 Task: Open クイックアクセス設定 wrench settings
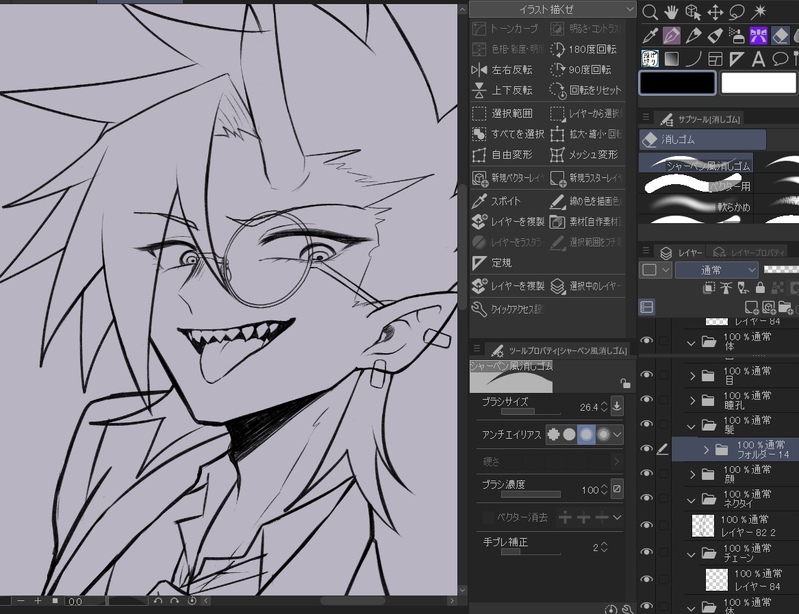[508, 309]
